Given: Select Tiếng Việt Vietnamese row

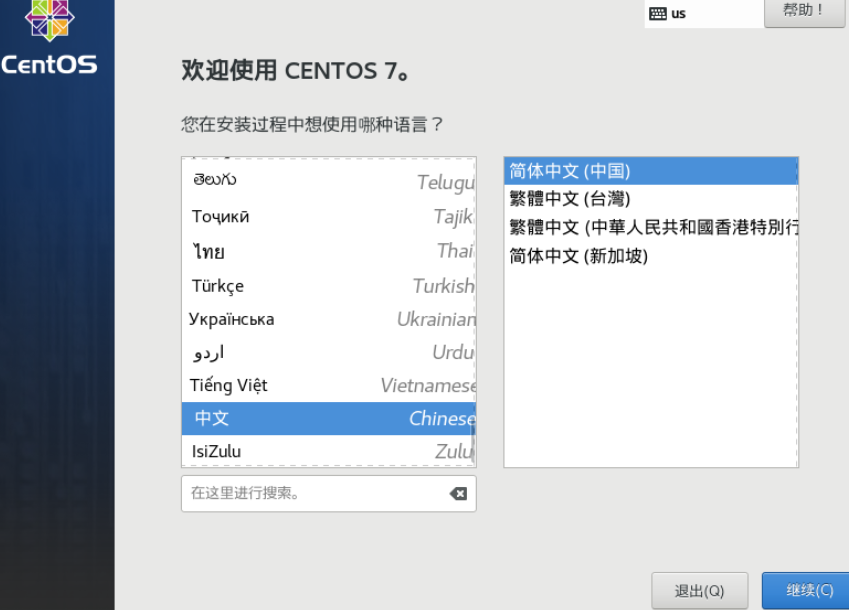Looking at the screenshot, I should (329, 385).
